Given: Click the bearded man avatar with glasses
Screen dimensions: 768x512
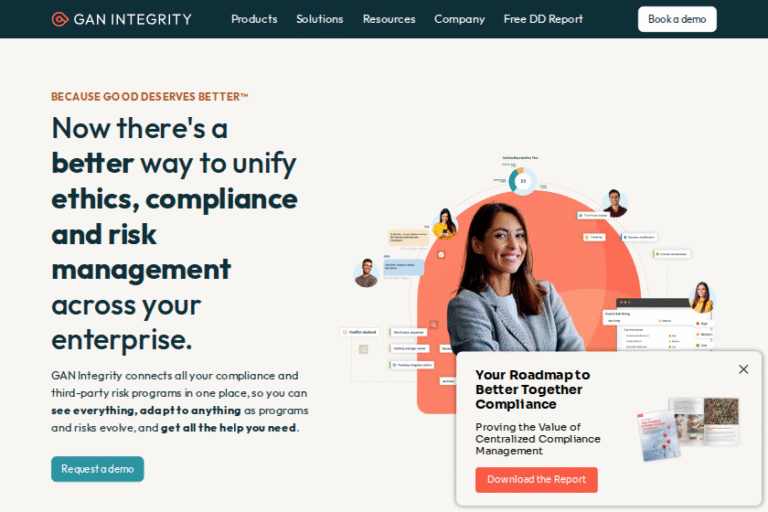Looking at the screenshot, I should 366,272.
